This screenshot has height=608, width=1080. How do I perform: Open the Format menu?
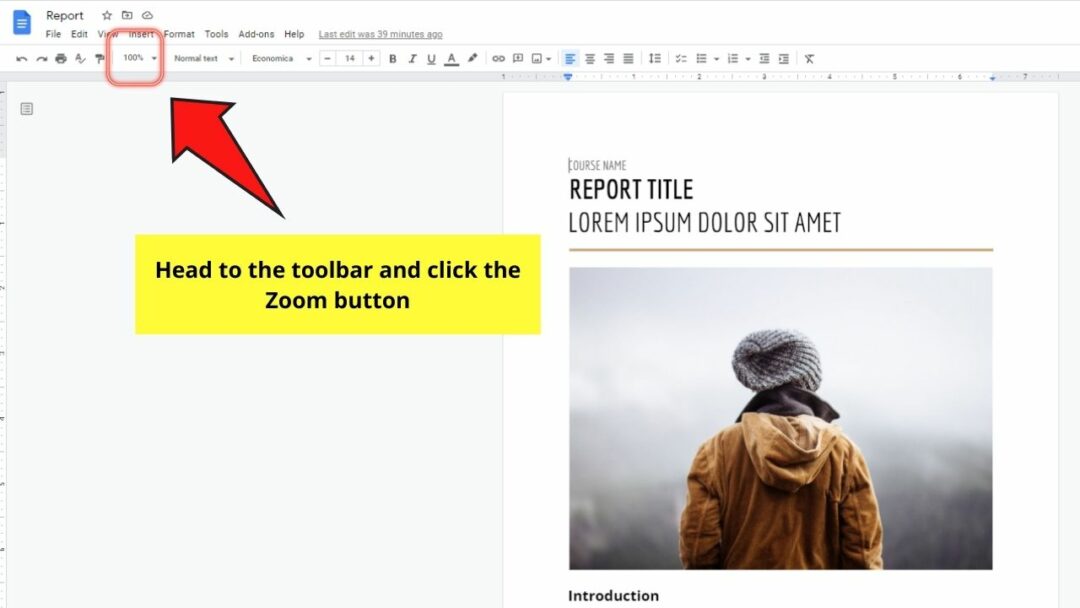pos(179,33)
